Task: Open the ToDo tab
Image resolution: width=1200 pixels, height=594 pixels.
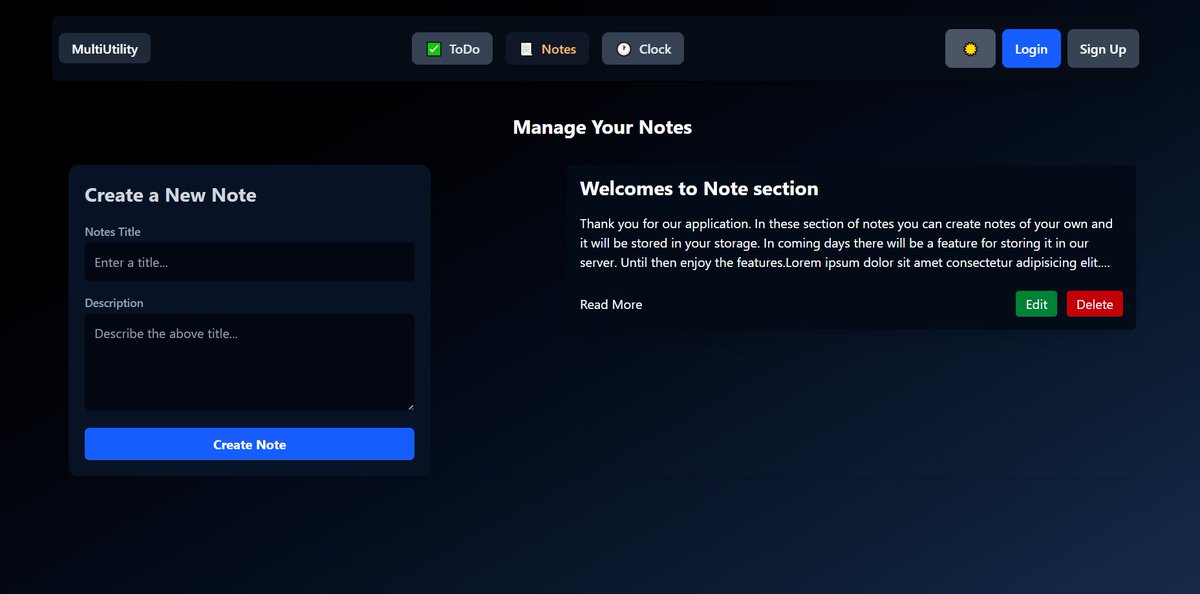Action: point(452,49)
